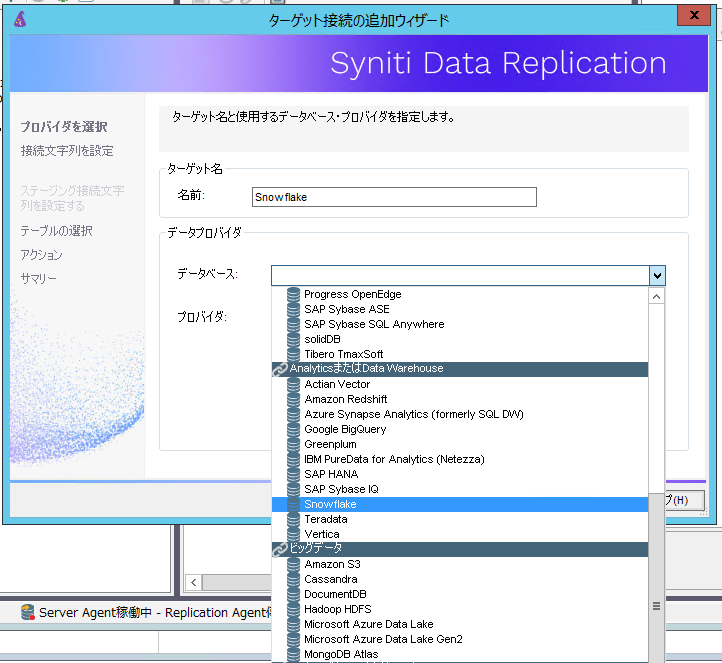Click Server Agent status icon in status bar
The width and height of the screenshot is (722, 663).
[x=28, y=612]
